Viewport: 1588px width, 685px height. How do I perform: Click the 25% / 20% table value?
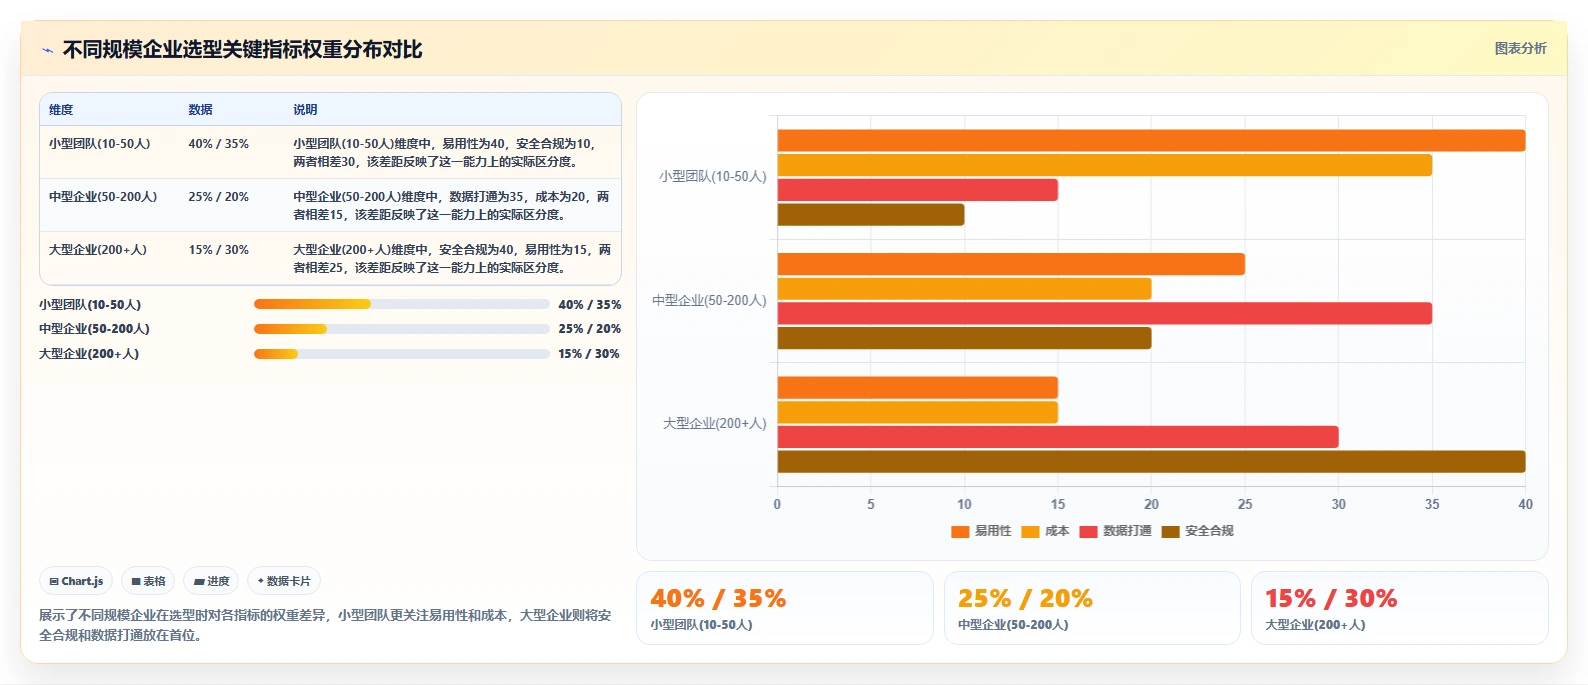pos(218,197)
